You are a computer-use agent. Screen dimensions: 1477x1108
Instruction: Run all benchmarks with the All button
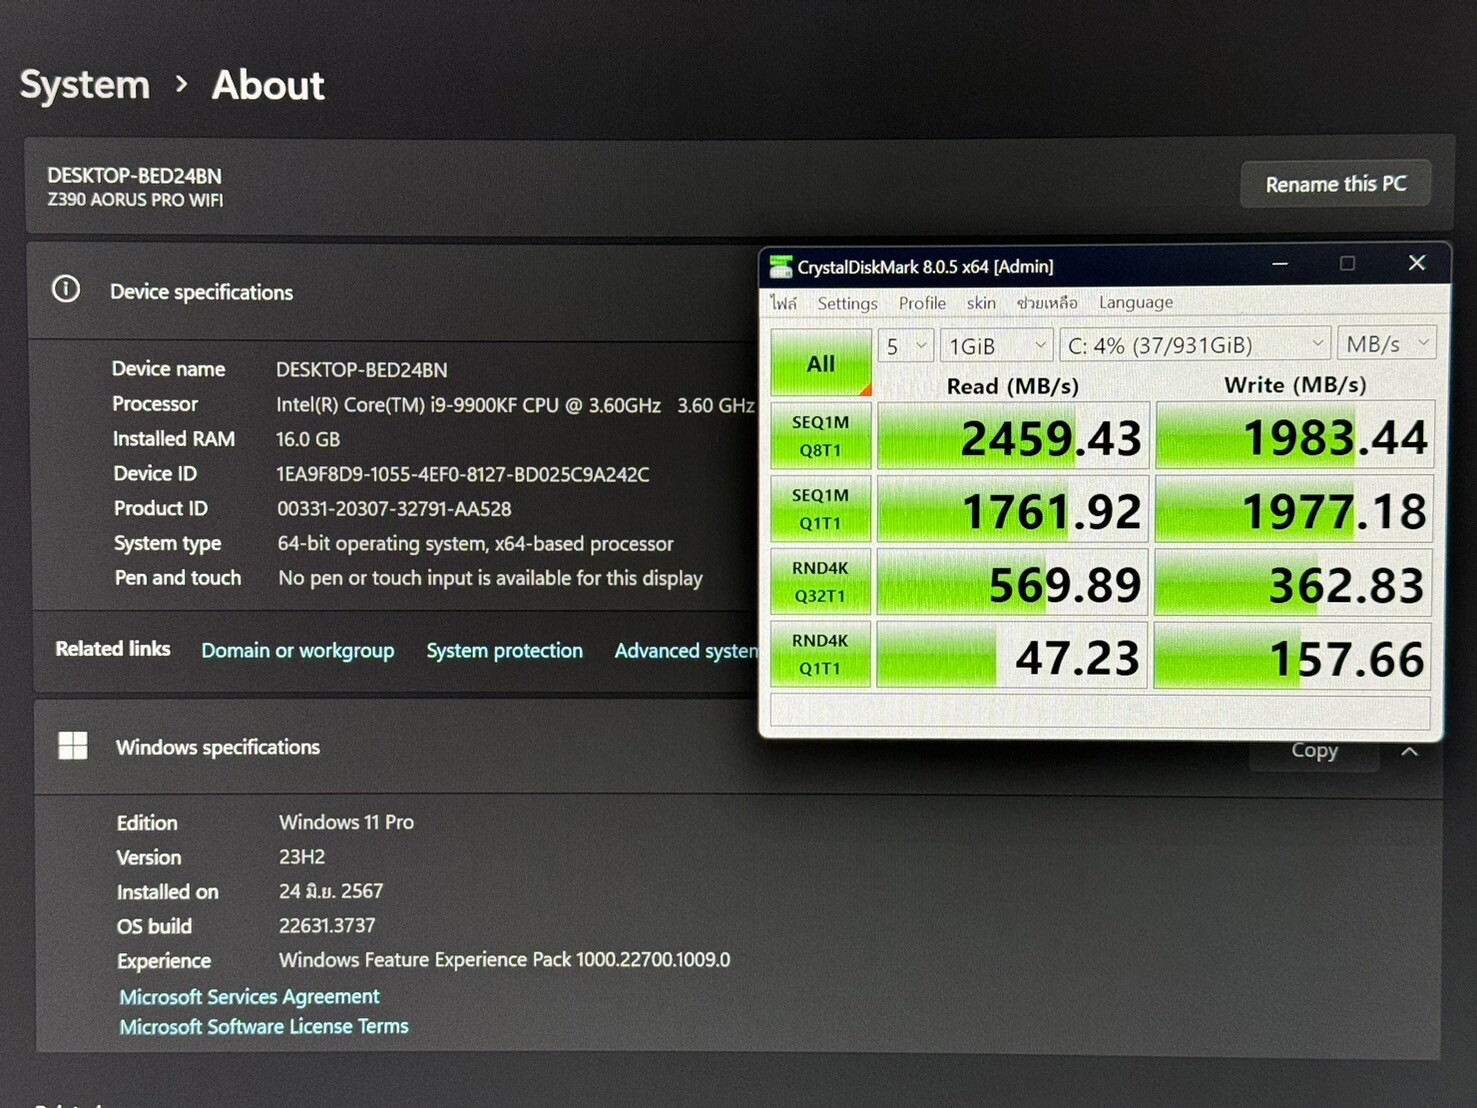point(820,363)
